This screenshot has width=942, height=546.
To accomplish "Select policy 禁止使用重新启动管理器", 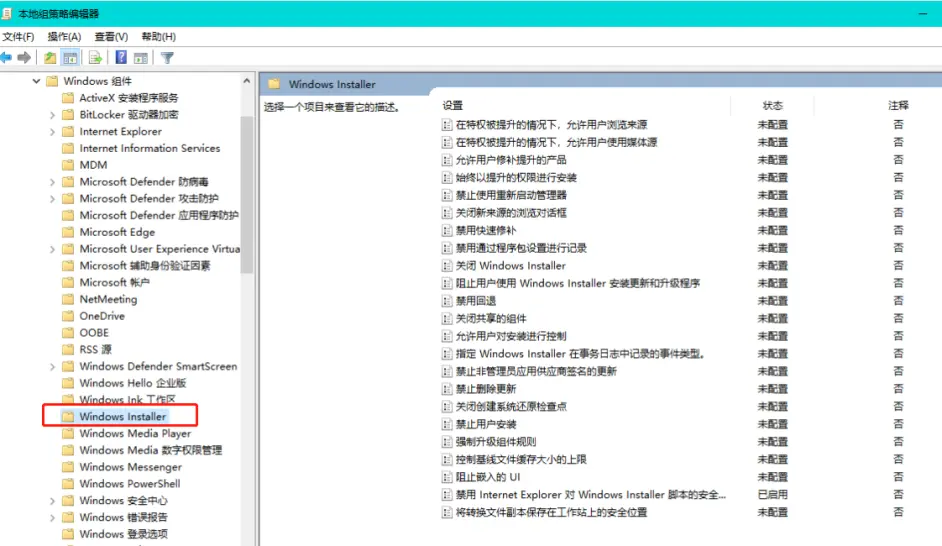I will pos(511,195).
